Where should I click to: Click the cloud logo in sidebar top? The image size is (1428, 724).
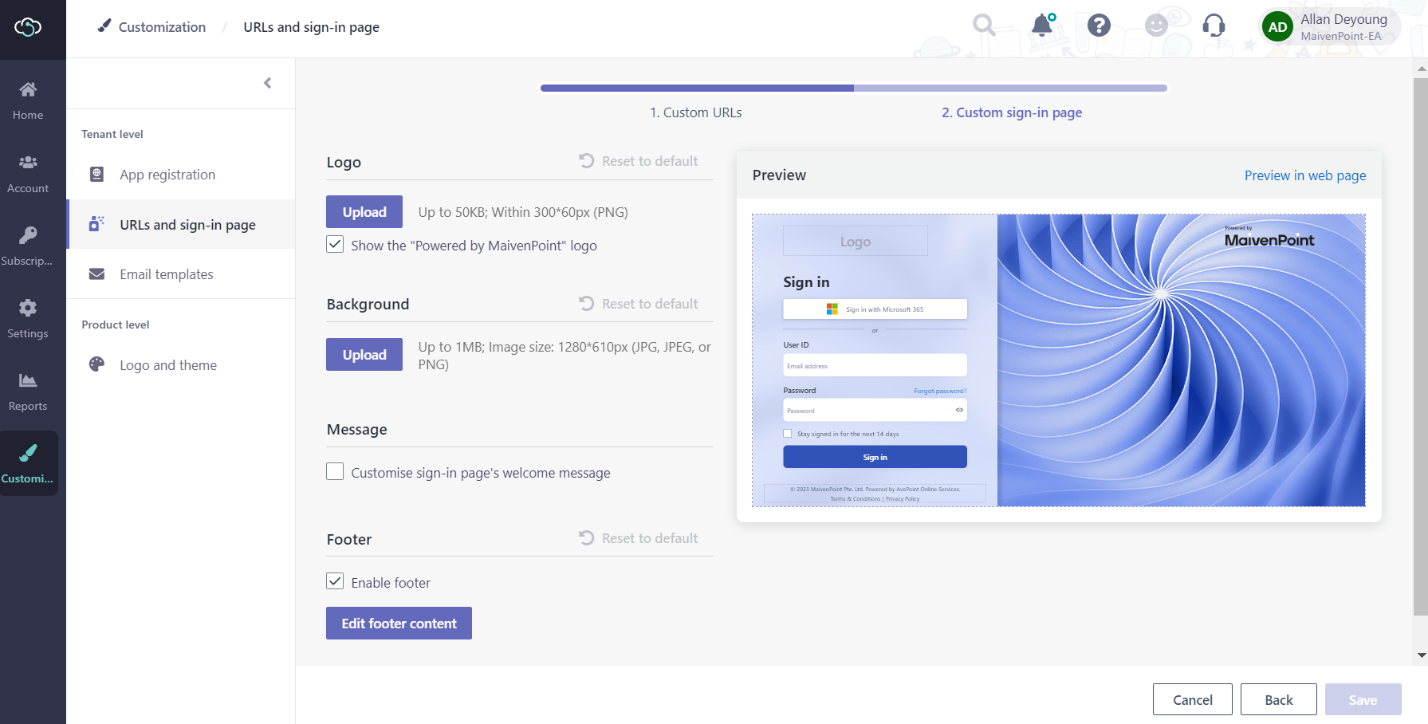(x=28, y=27)
